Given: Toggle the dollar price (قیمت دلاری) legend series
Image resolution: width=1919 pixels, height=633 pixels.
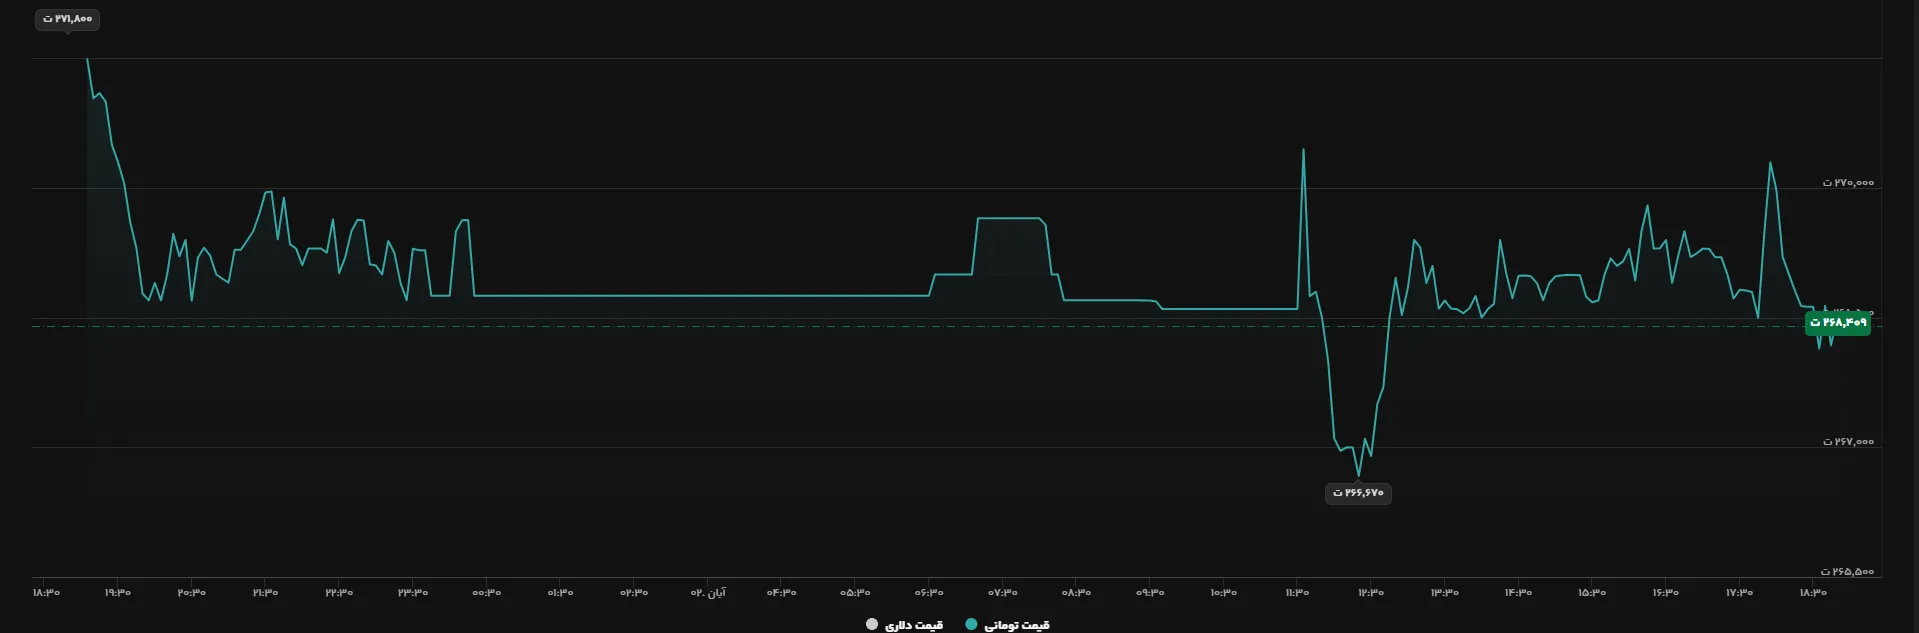Looking at the screenshot, I should pos(904,625).
